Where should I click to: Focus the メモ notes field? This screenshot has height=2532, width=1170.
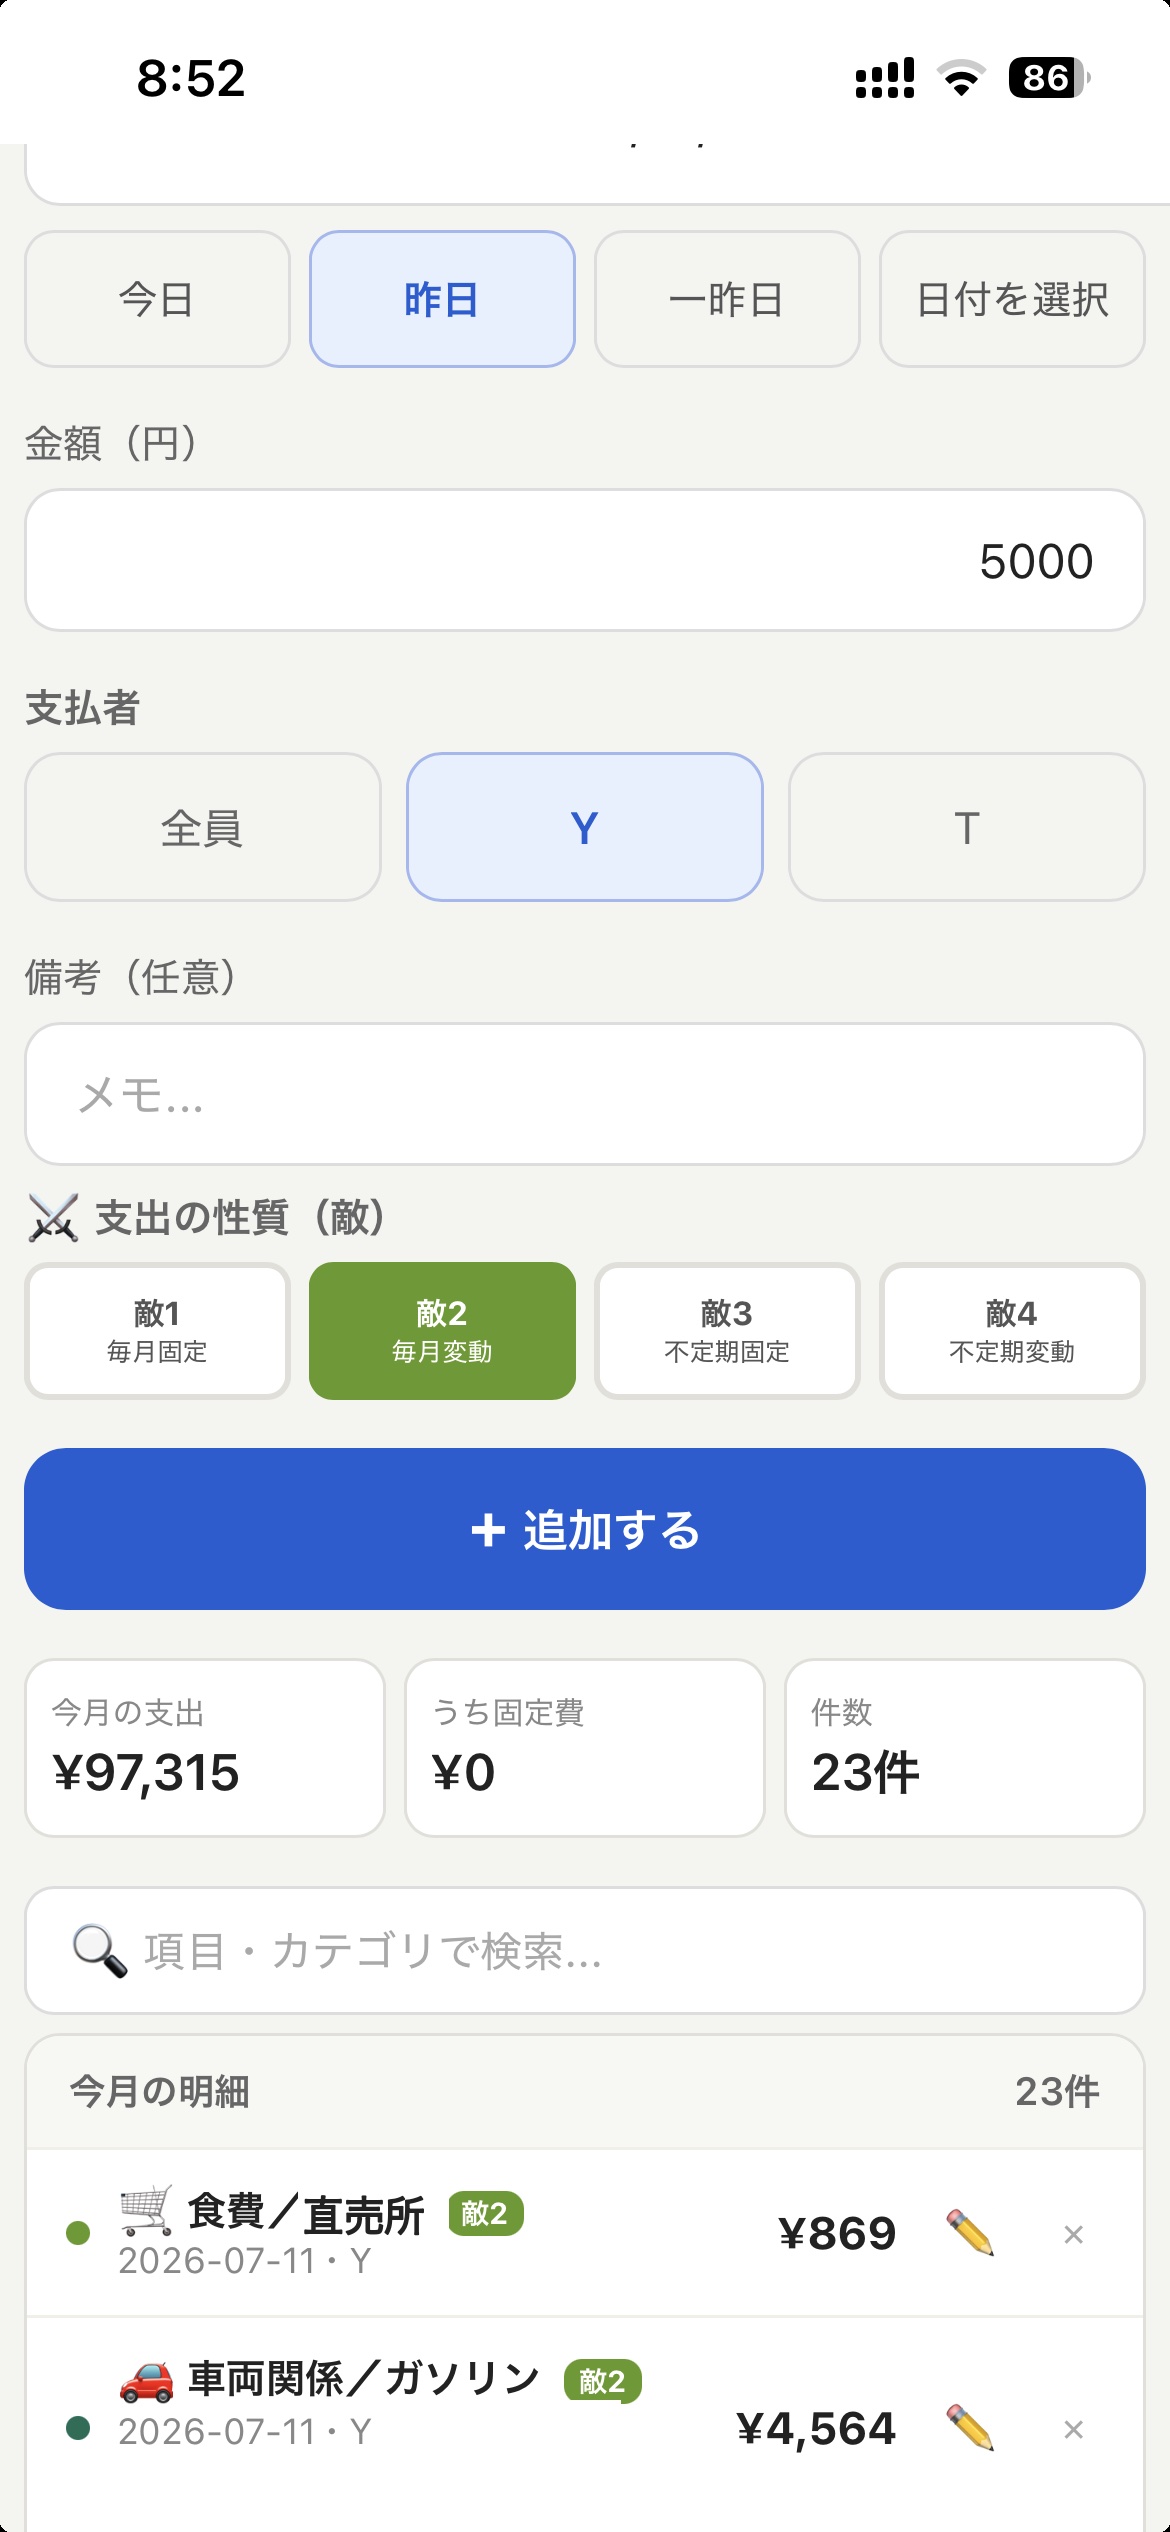coord(585,1094)
